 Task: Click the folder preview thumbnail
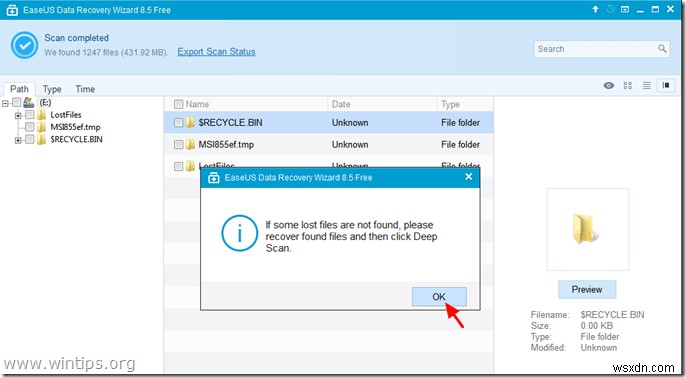tap(588, 229)
